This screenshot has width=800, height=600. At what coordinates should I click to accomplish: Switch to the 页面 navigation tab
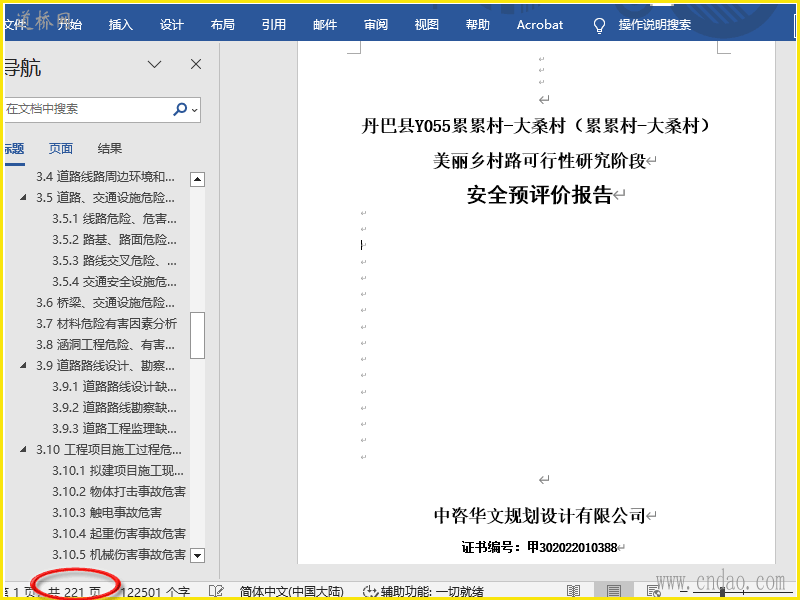61,148
